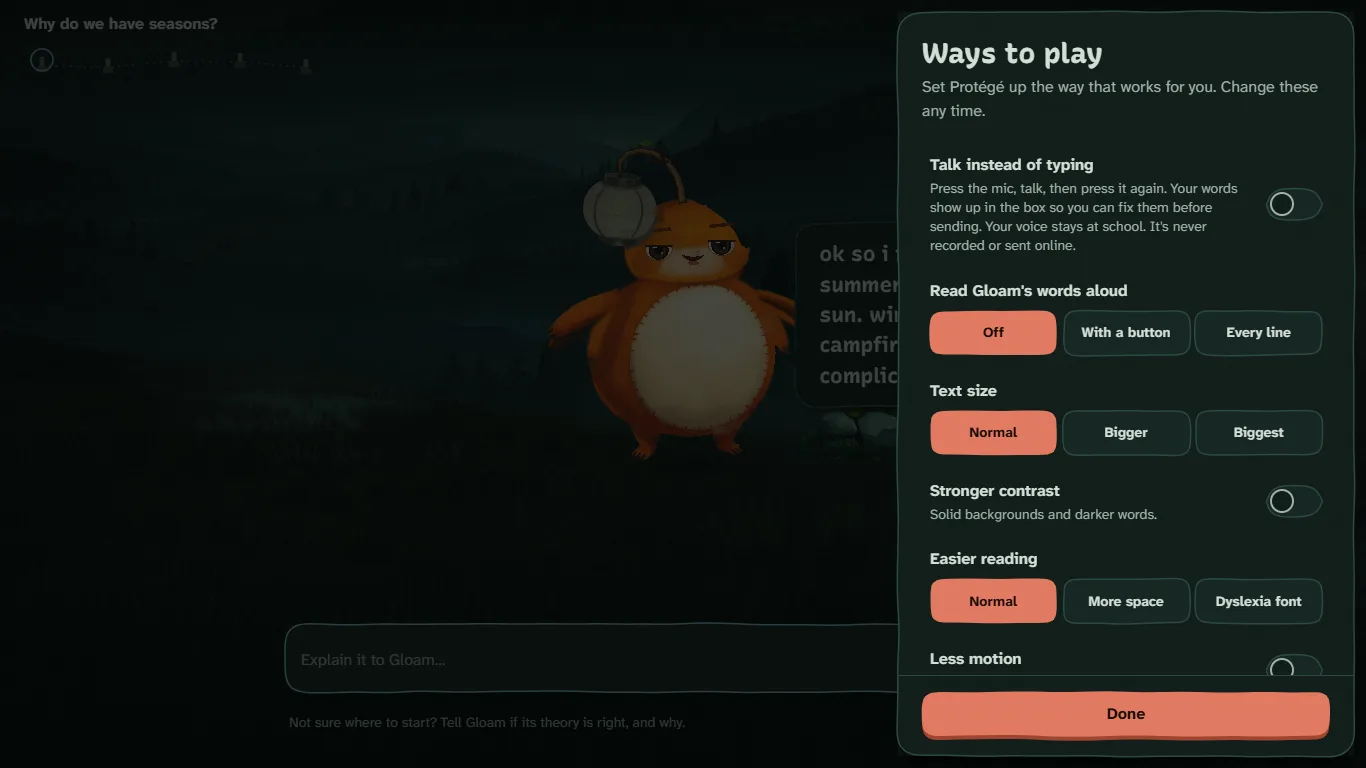This screenshot has width=1366, height=768.
Task: Choose the With a button read-aloud option
Action: coord(1126,332)
